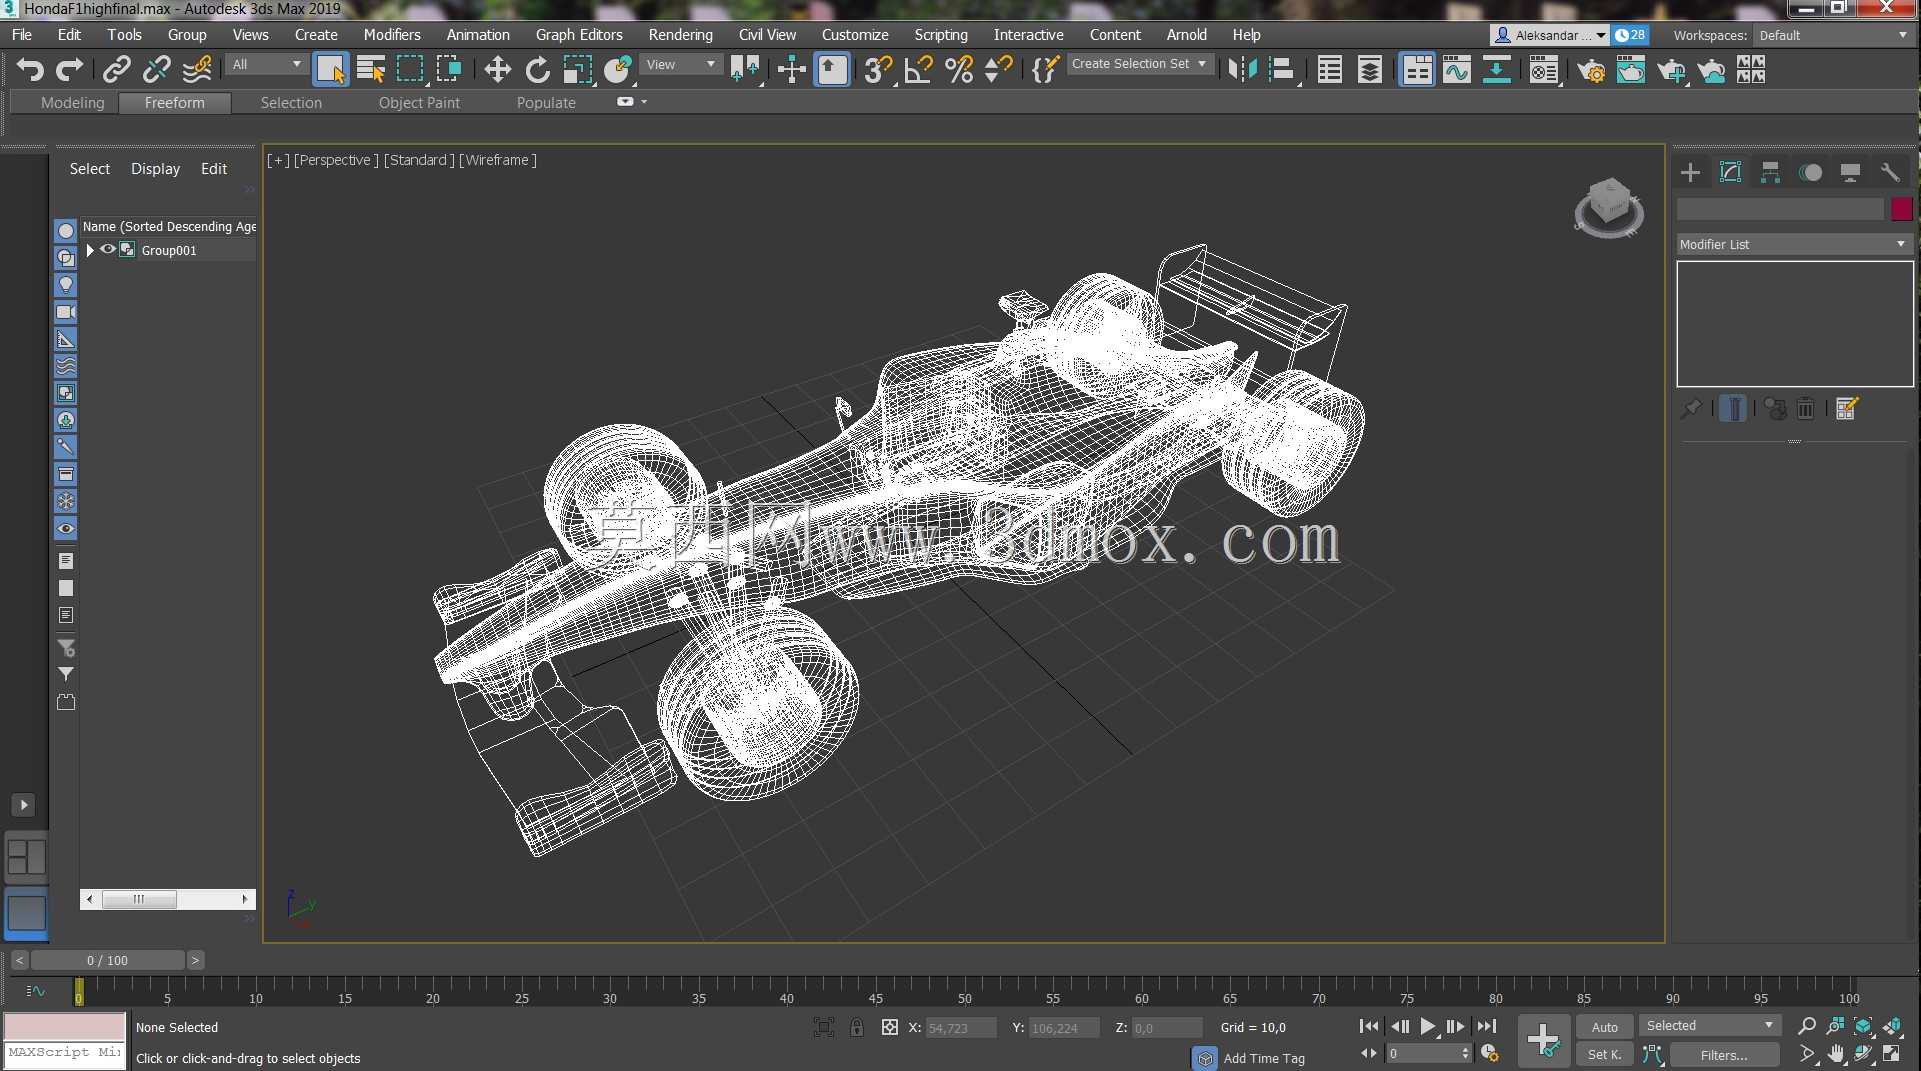Select the Scale tool icon
Image resolution: width=1921 pixels, height=1071 pixels.
(578, 70)
